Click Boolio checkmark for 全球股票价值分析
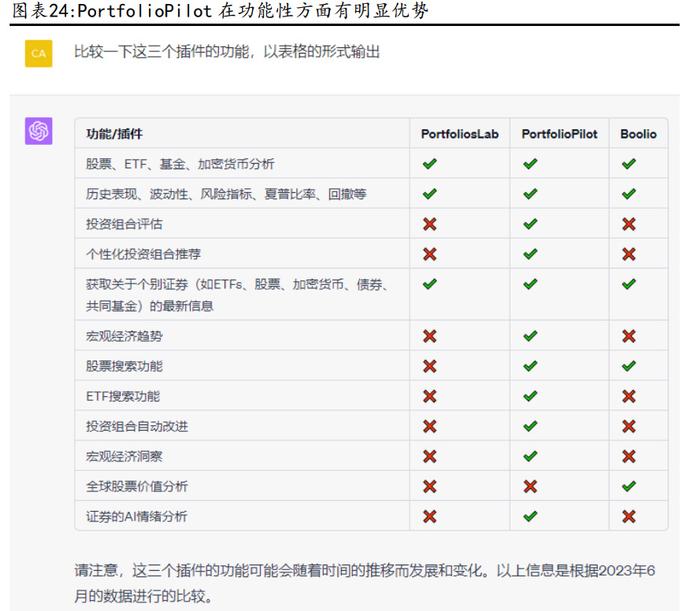 (x=629, y=486)
